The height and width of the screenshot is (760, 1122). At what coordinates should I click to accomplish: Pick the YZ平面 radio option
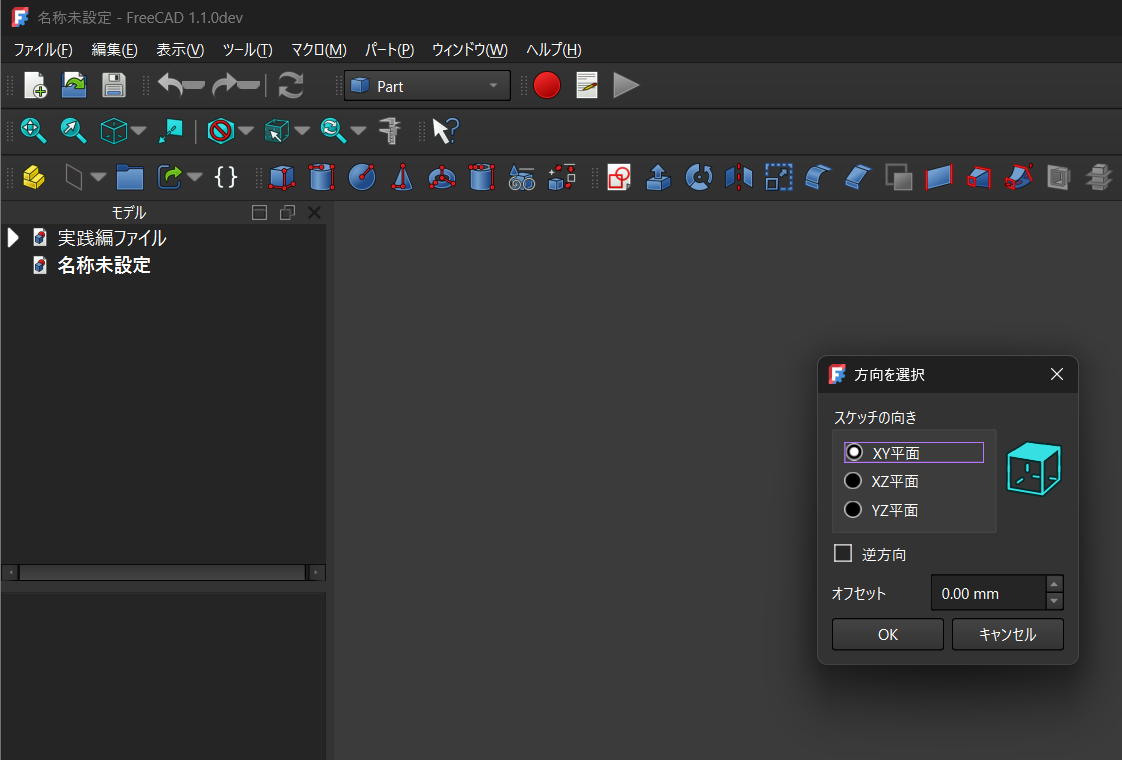pyautogui.click(x=854, y=510)
